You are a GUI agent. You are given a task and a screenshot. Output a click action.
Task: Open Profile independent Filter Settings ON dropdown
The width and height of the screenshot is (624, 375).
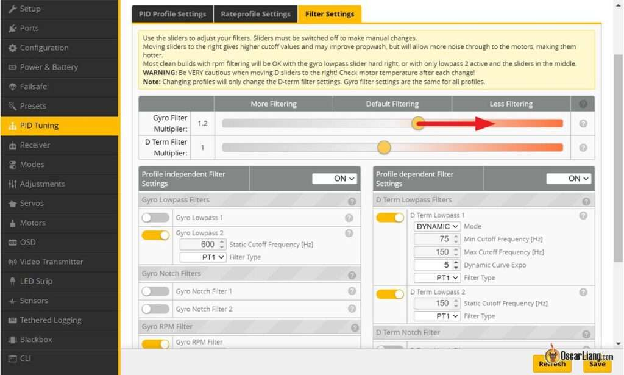coord(334,178)
